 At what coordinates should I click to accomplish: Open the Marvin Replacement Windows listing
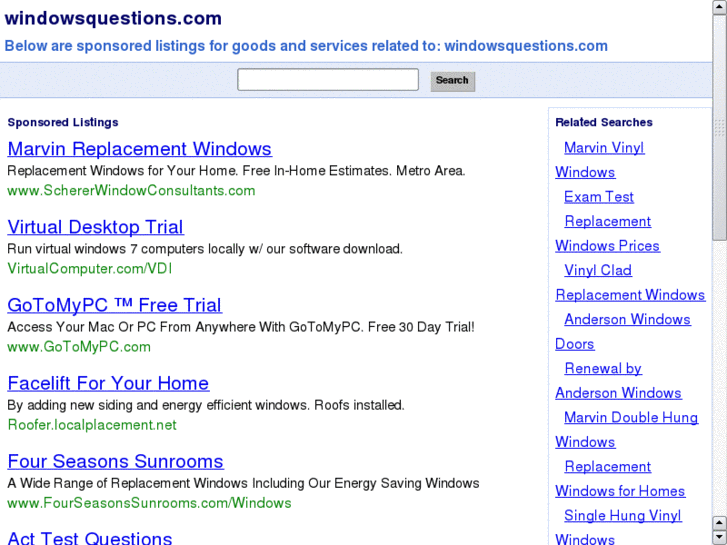click(140, 149)
